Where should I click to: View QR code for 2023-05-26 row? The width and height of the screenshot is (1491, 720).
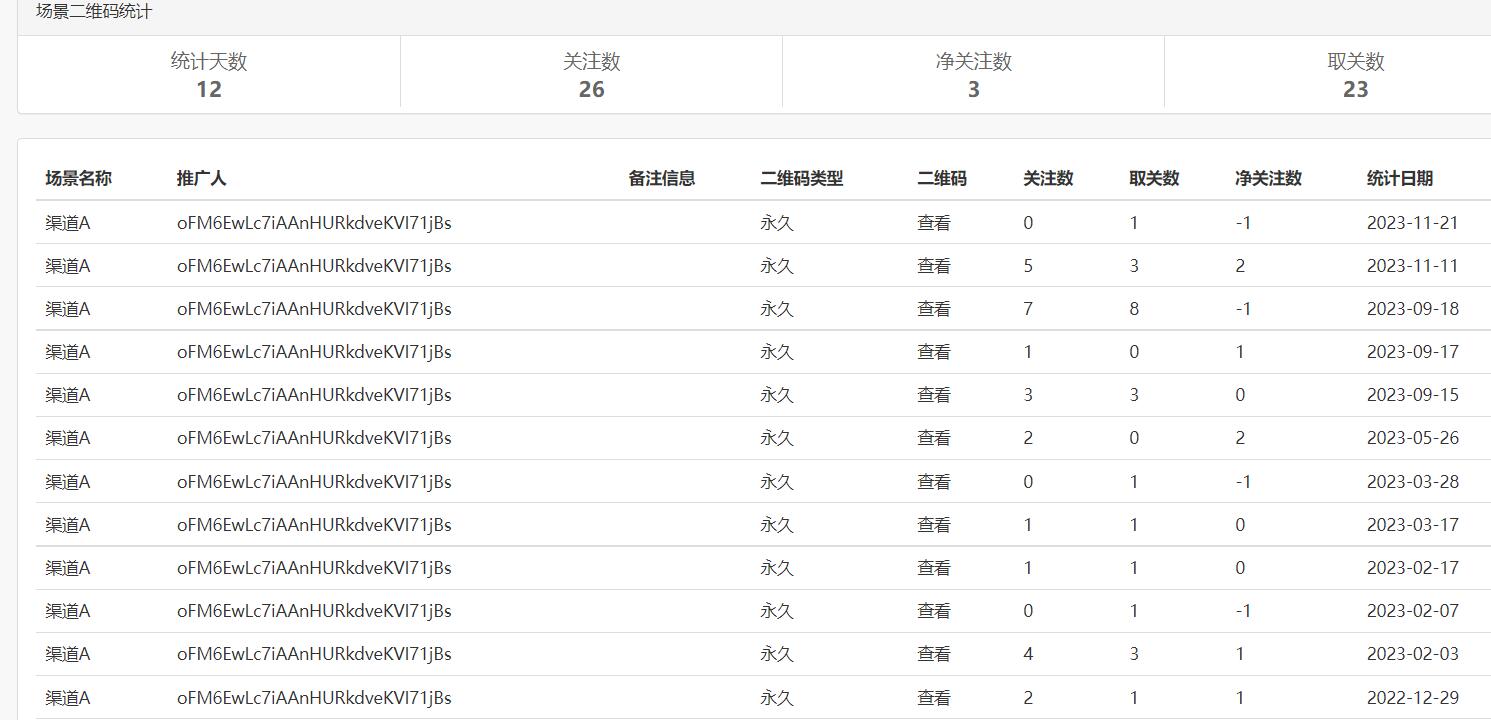[933, 438]
